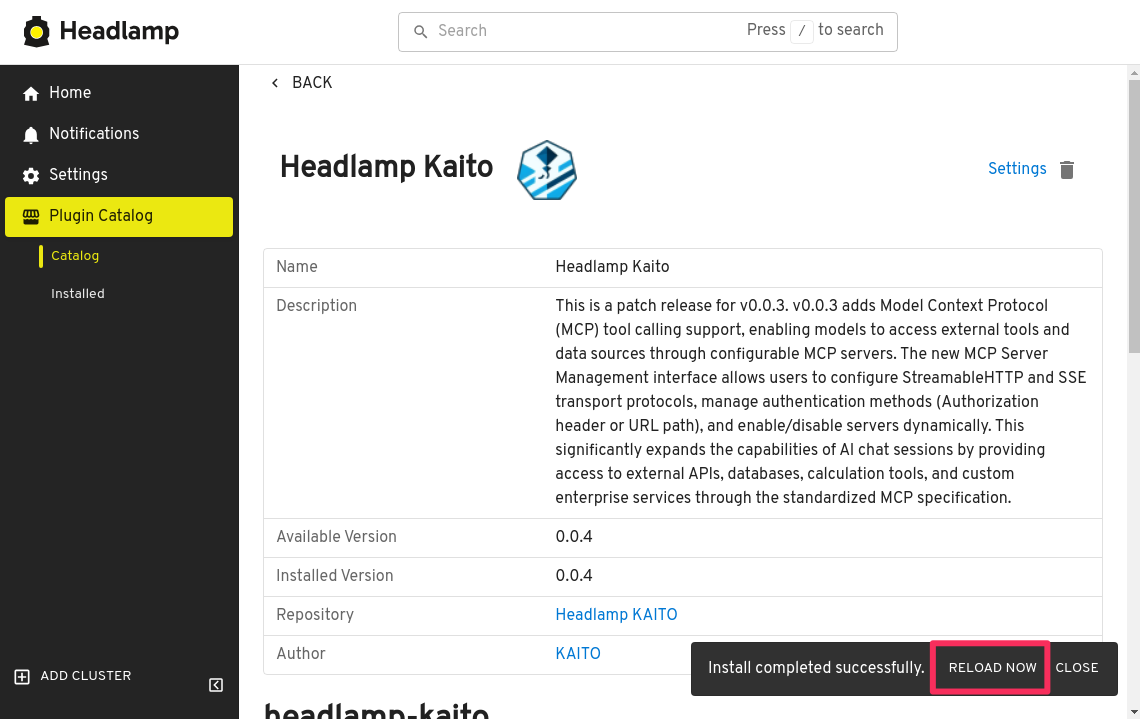Image resolution: width=1140 pixels, height=719 pixels.
Task: Uninstall plugin with the trash icon
Action: [x=1067, y=170]
